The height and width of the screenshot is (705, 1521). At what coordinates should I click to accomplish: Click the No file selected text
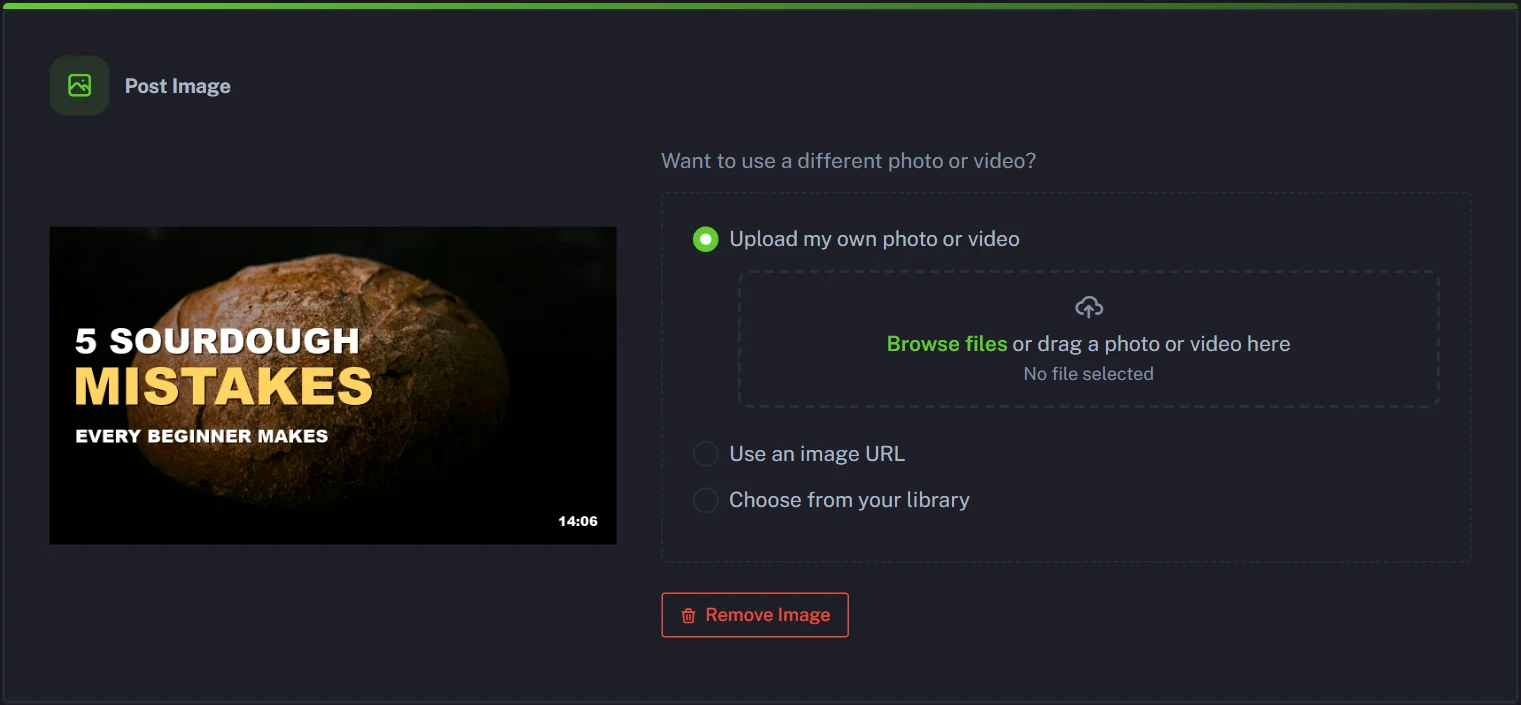tap(1088, 374)
